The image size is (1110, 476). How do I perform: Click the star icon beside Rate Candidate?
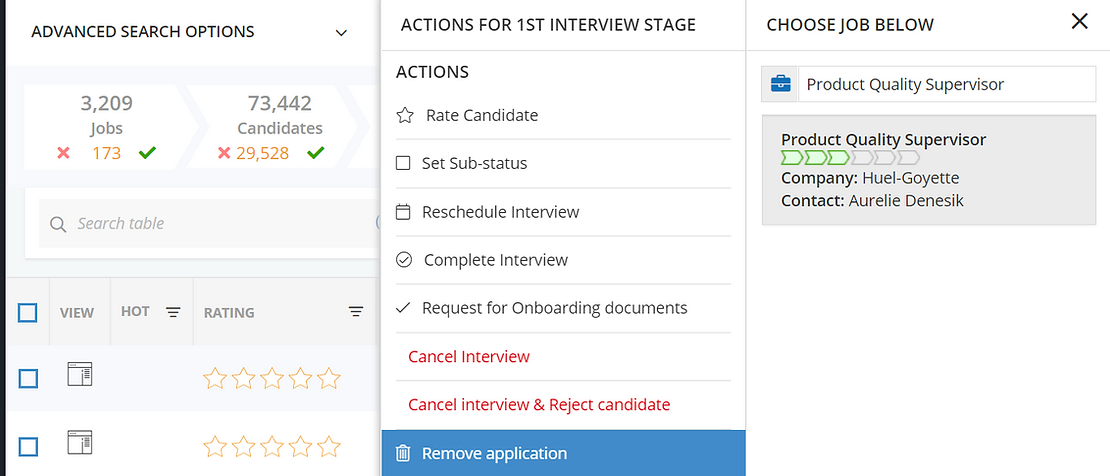[x=405, y=115]
